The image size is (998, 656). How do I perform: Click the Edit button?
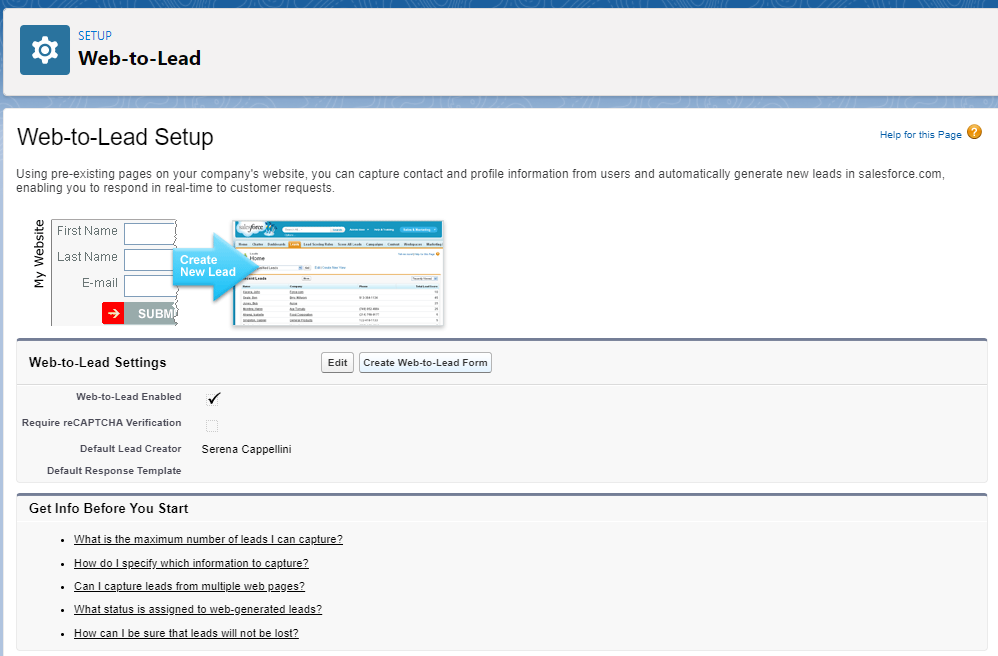337,363
